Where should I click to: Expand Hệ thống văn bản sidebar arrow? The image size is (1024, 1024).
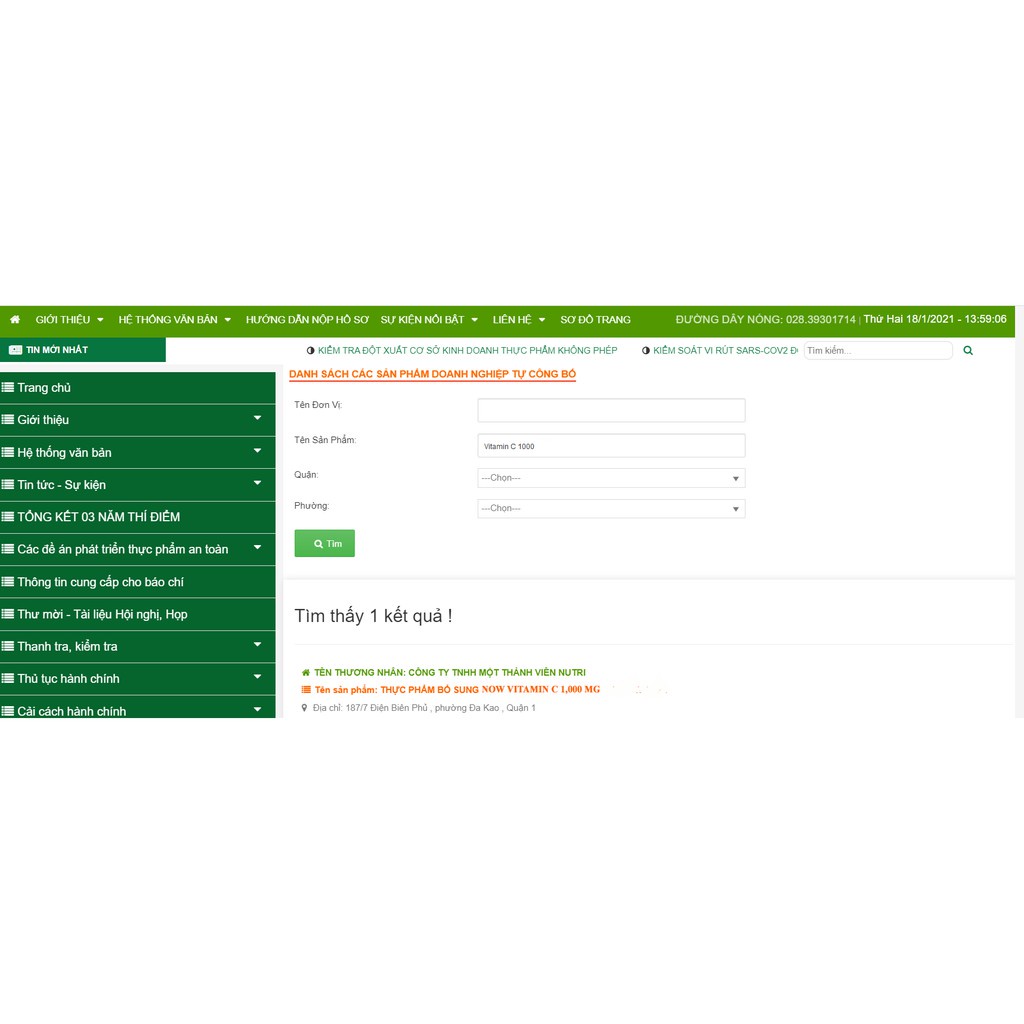click(257, 451)
